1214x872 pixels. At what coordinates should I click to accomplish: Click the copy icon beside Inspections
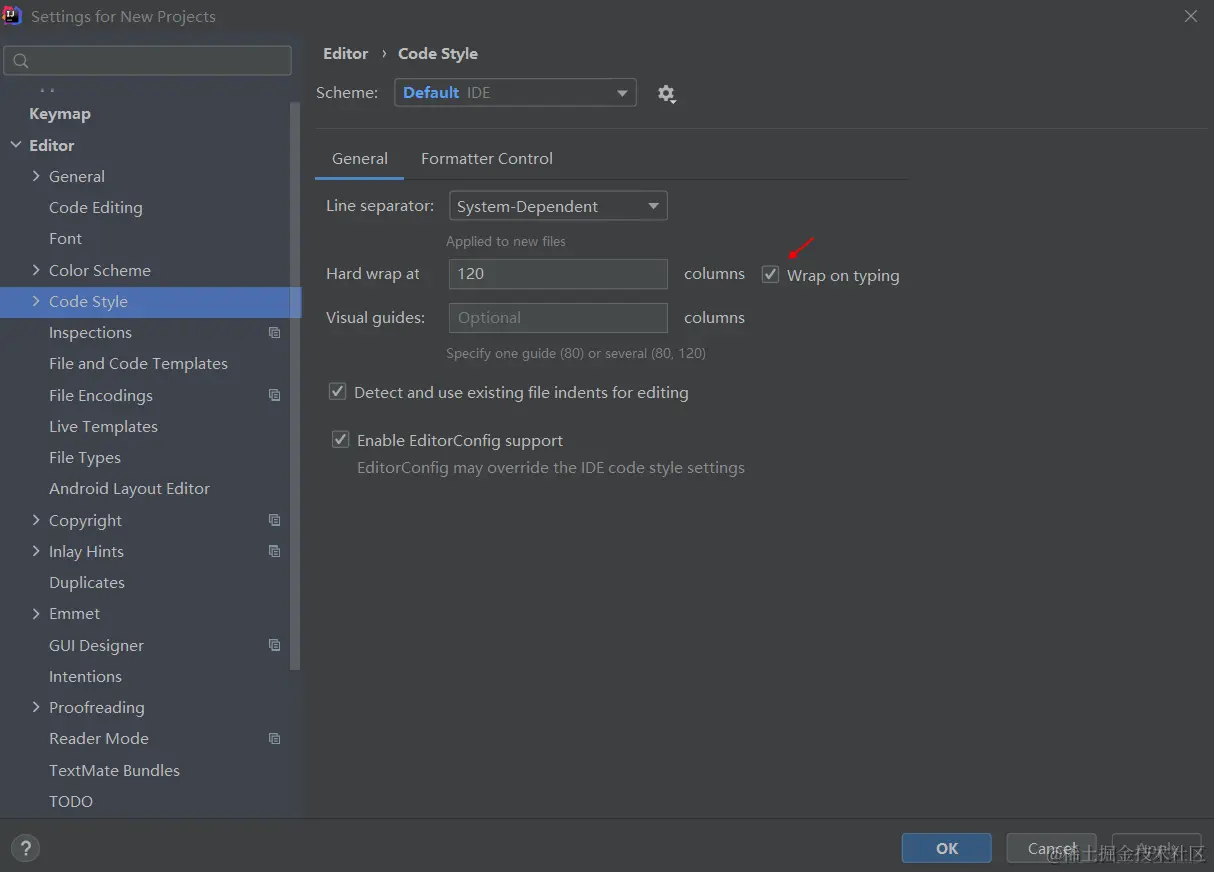tap(275, 333)
